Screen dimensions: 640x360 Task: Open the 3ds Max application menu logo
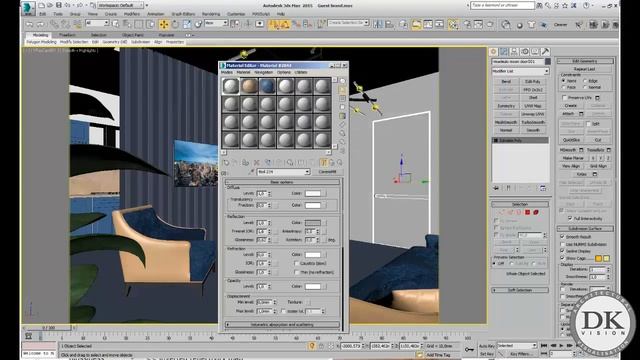pyautogui.click(x=28, y=7)
